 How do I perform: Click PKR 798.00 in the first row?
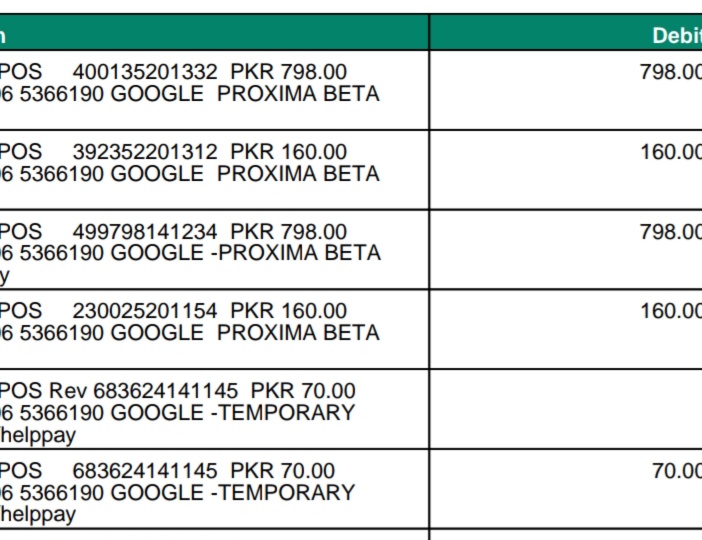click(289, 72)
